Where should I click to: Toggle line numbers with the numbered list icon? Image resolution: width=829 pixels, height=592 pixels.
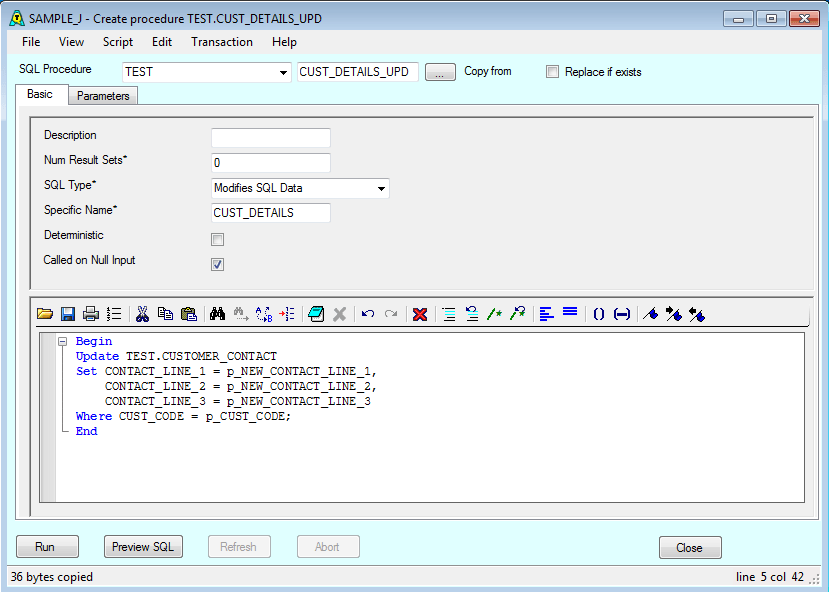(114, 314)
